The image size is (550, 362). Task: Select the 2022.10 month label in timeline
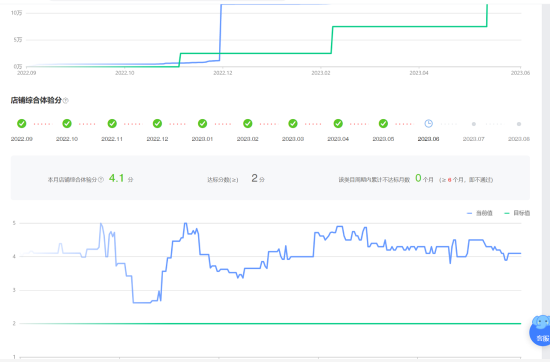point(67,139)
